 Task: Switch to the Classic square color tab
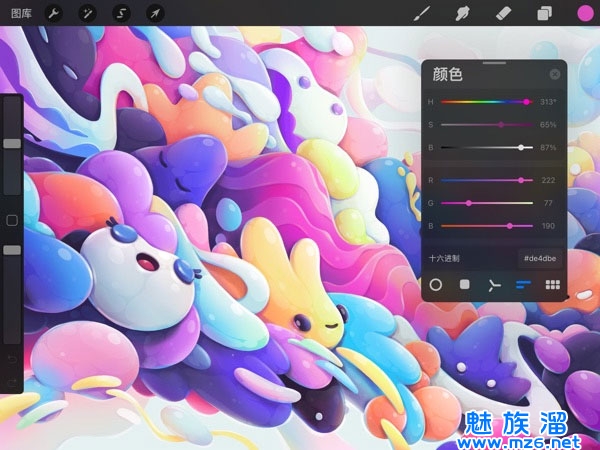(465, 285)
